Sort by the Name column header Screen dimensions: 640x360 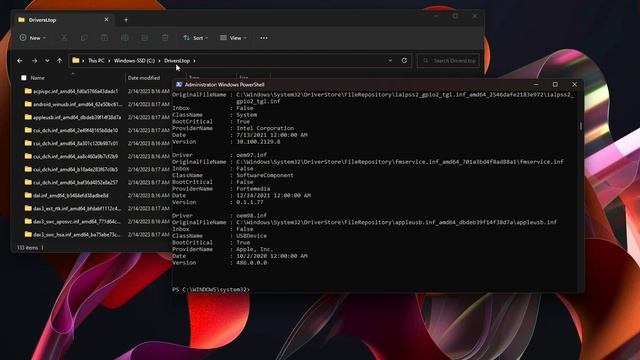pyautogui.click(x=38, y=78)
